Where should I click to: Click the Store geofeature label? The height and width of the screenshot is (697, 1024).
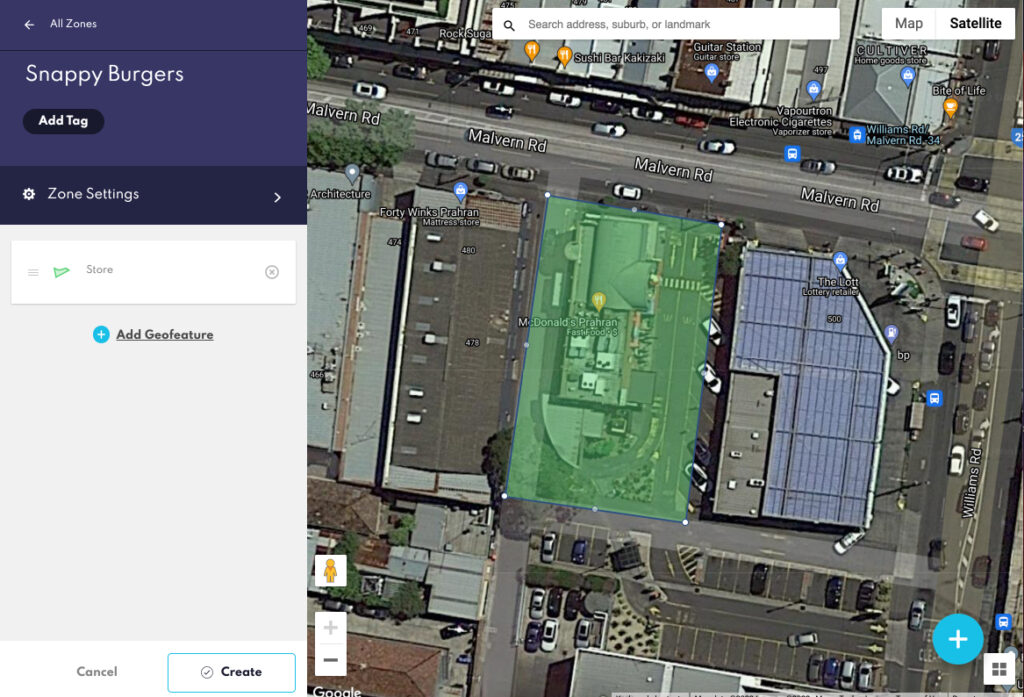pyautogui.click(x=99, y=270)
